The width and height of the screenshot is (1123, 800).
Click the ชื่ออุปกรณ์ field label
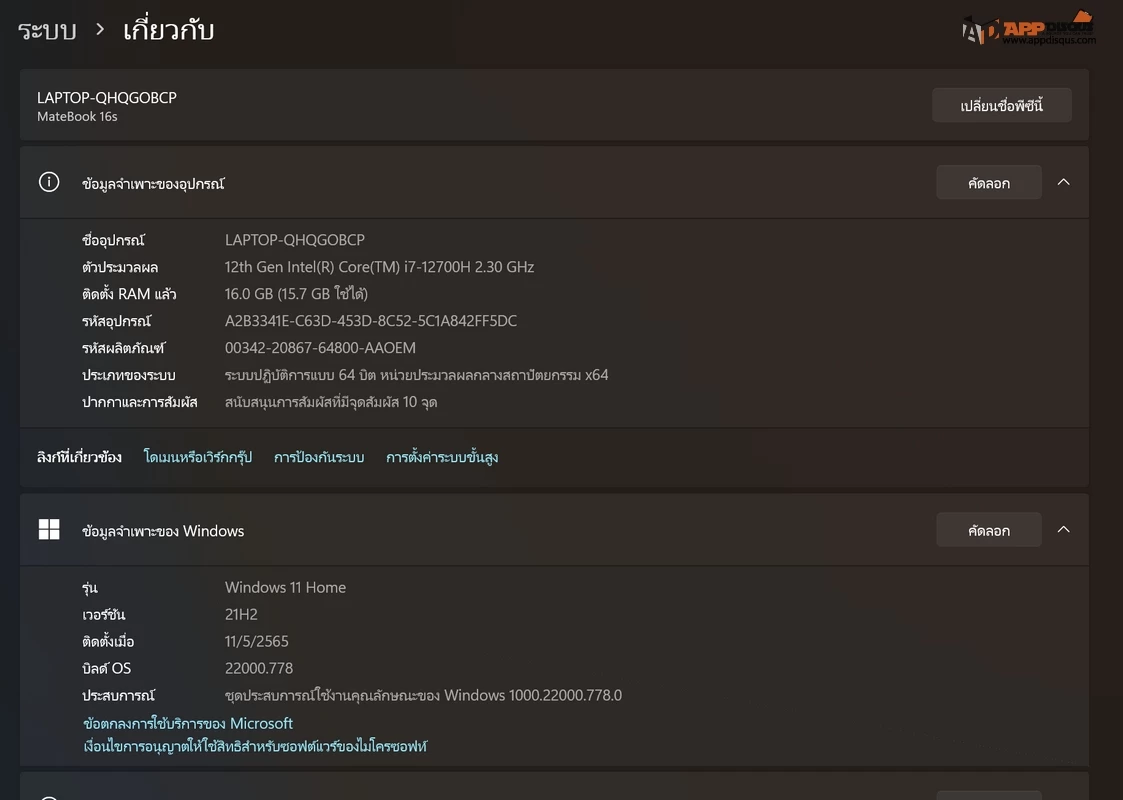coord(113,240)
